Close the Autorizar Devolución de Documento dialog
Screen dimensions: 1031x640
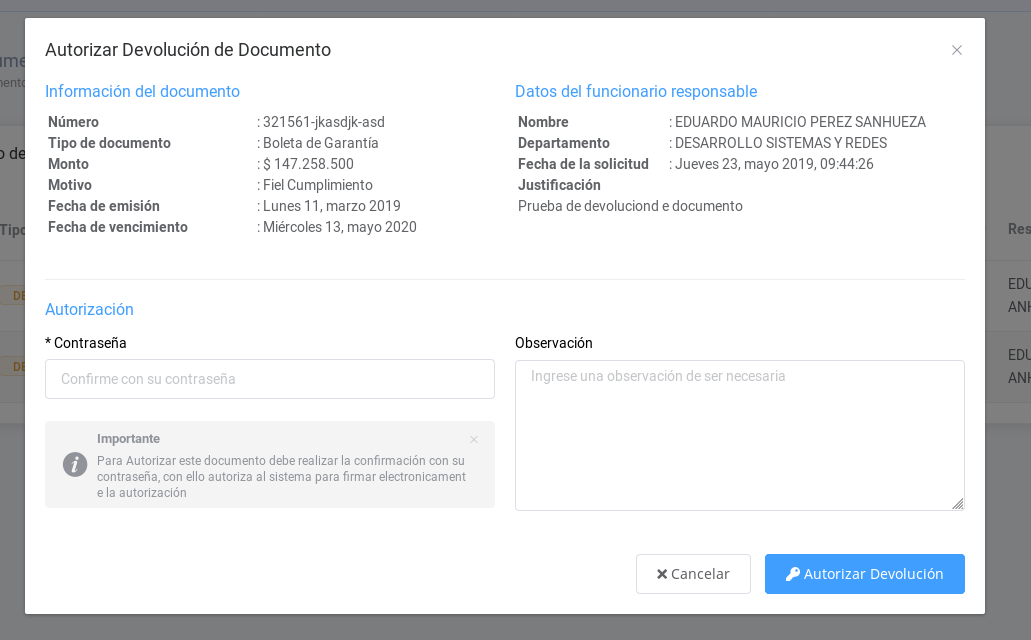point(957,50)
